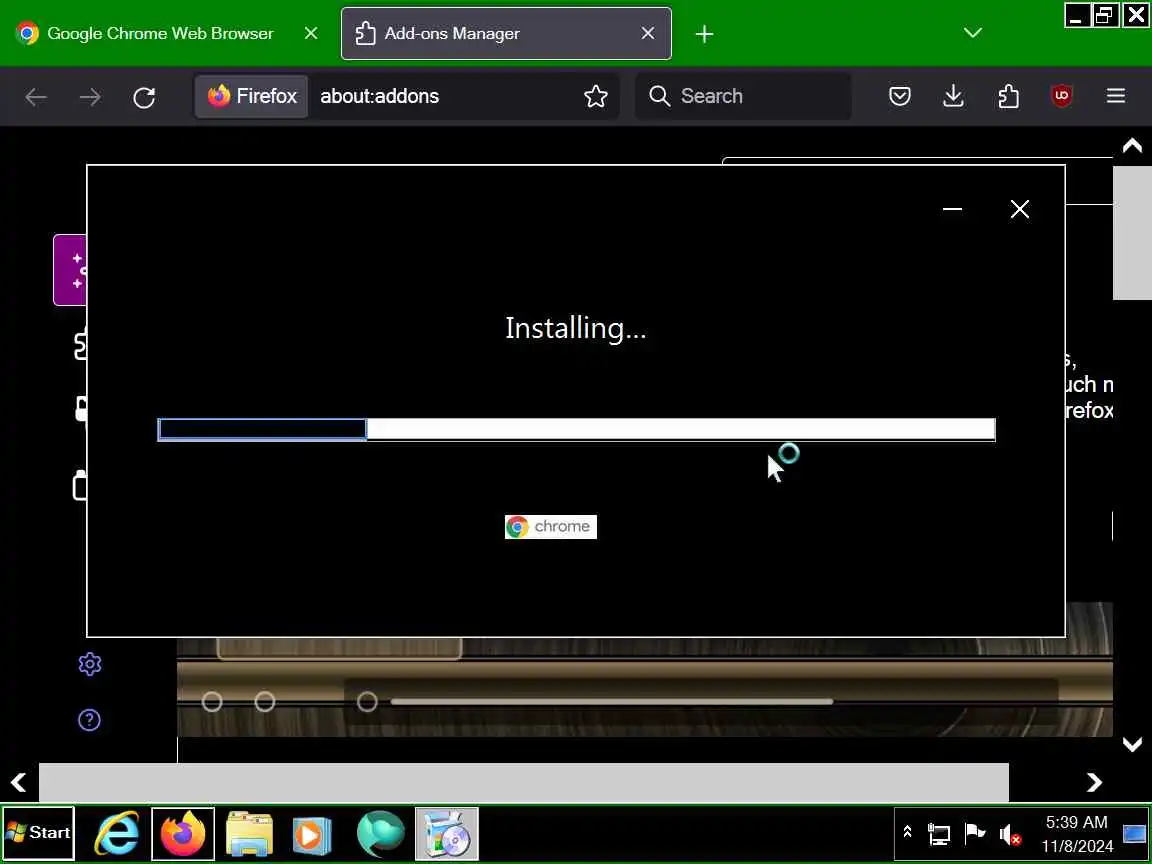Open Action Center flag icon
Image resolution: width=1152 pixels, height=864 pixels.
974,833
